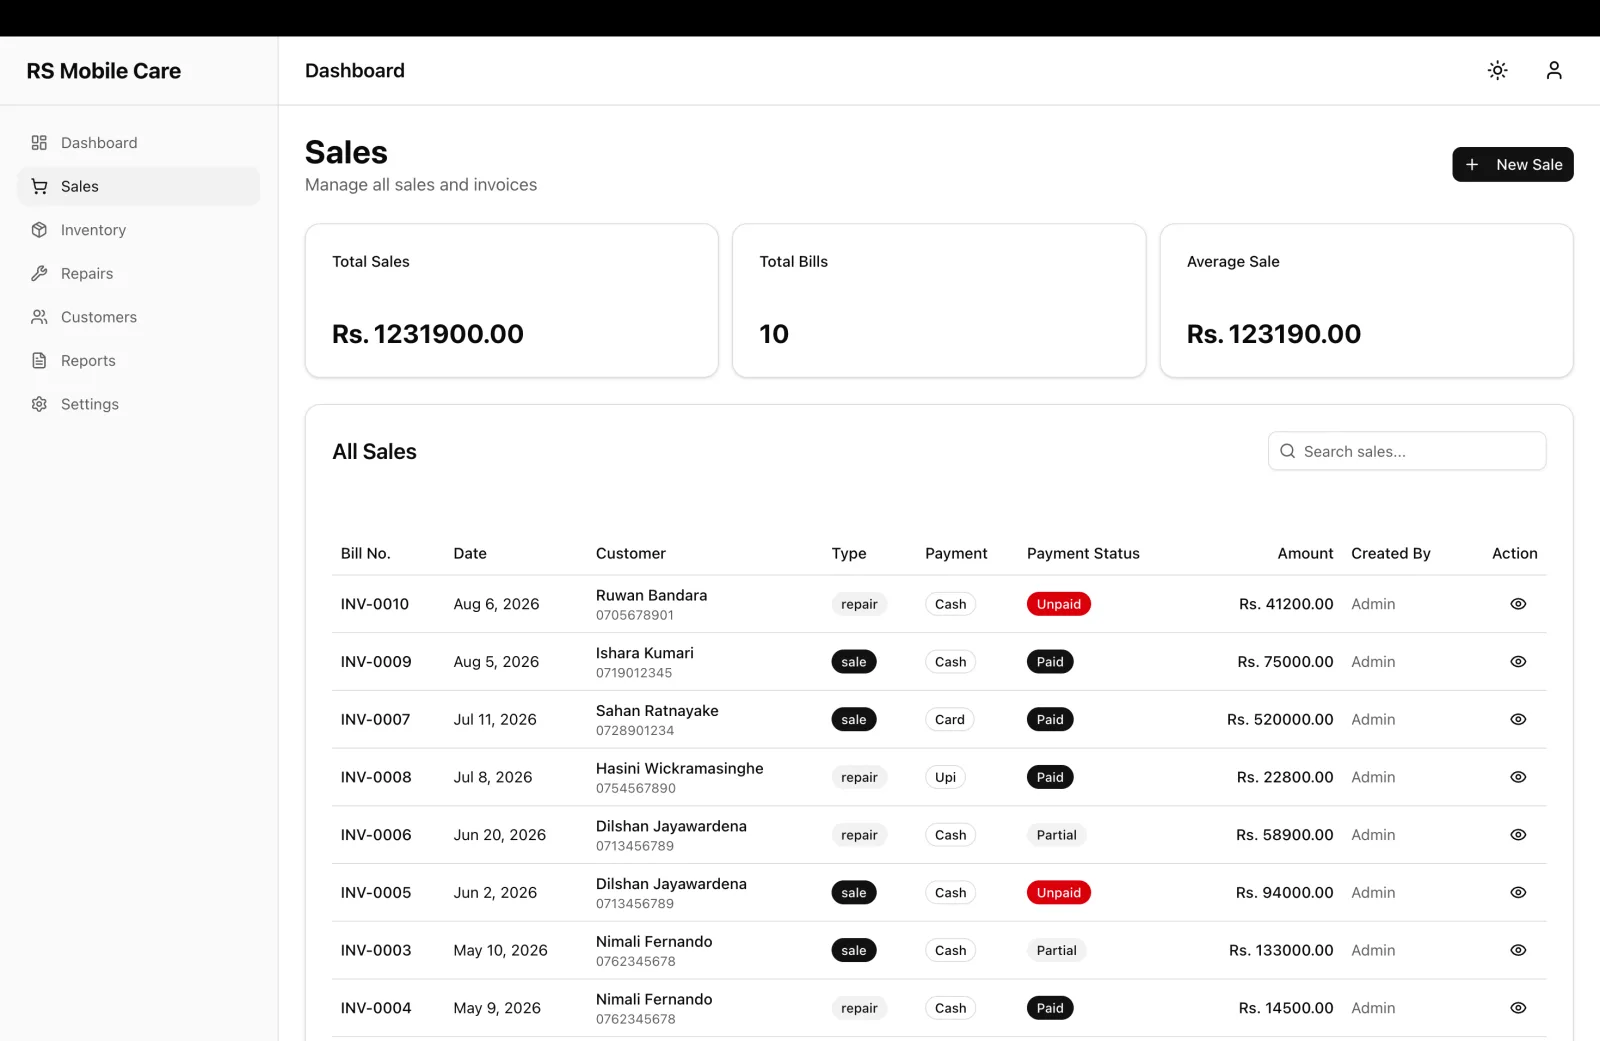Click the Card payment badge for INV-0007
1600x1041 pixels.
coord(950,719)
